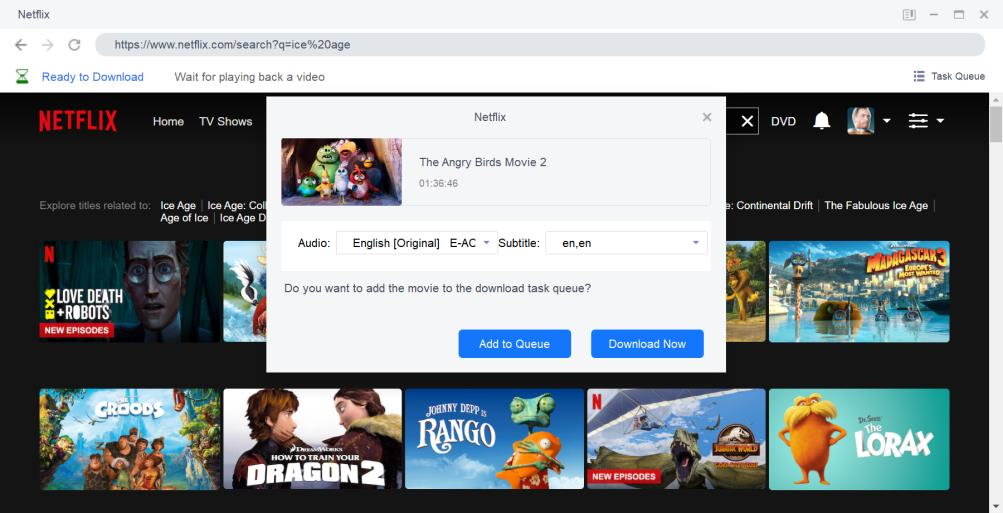Close the Netflix download dialog
Viewport: 1003px width, 513px height.
707,117
